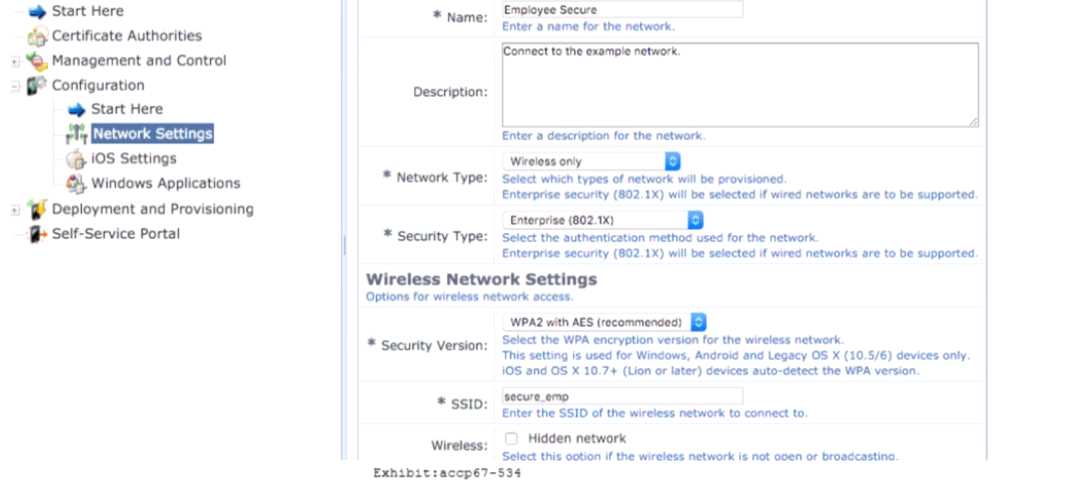Open the Security Type dropdown
Image resolution: width=1069 pixels, height=484 pixels.
[x=602, y=219]
